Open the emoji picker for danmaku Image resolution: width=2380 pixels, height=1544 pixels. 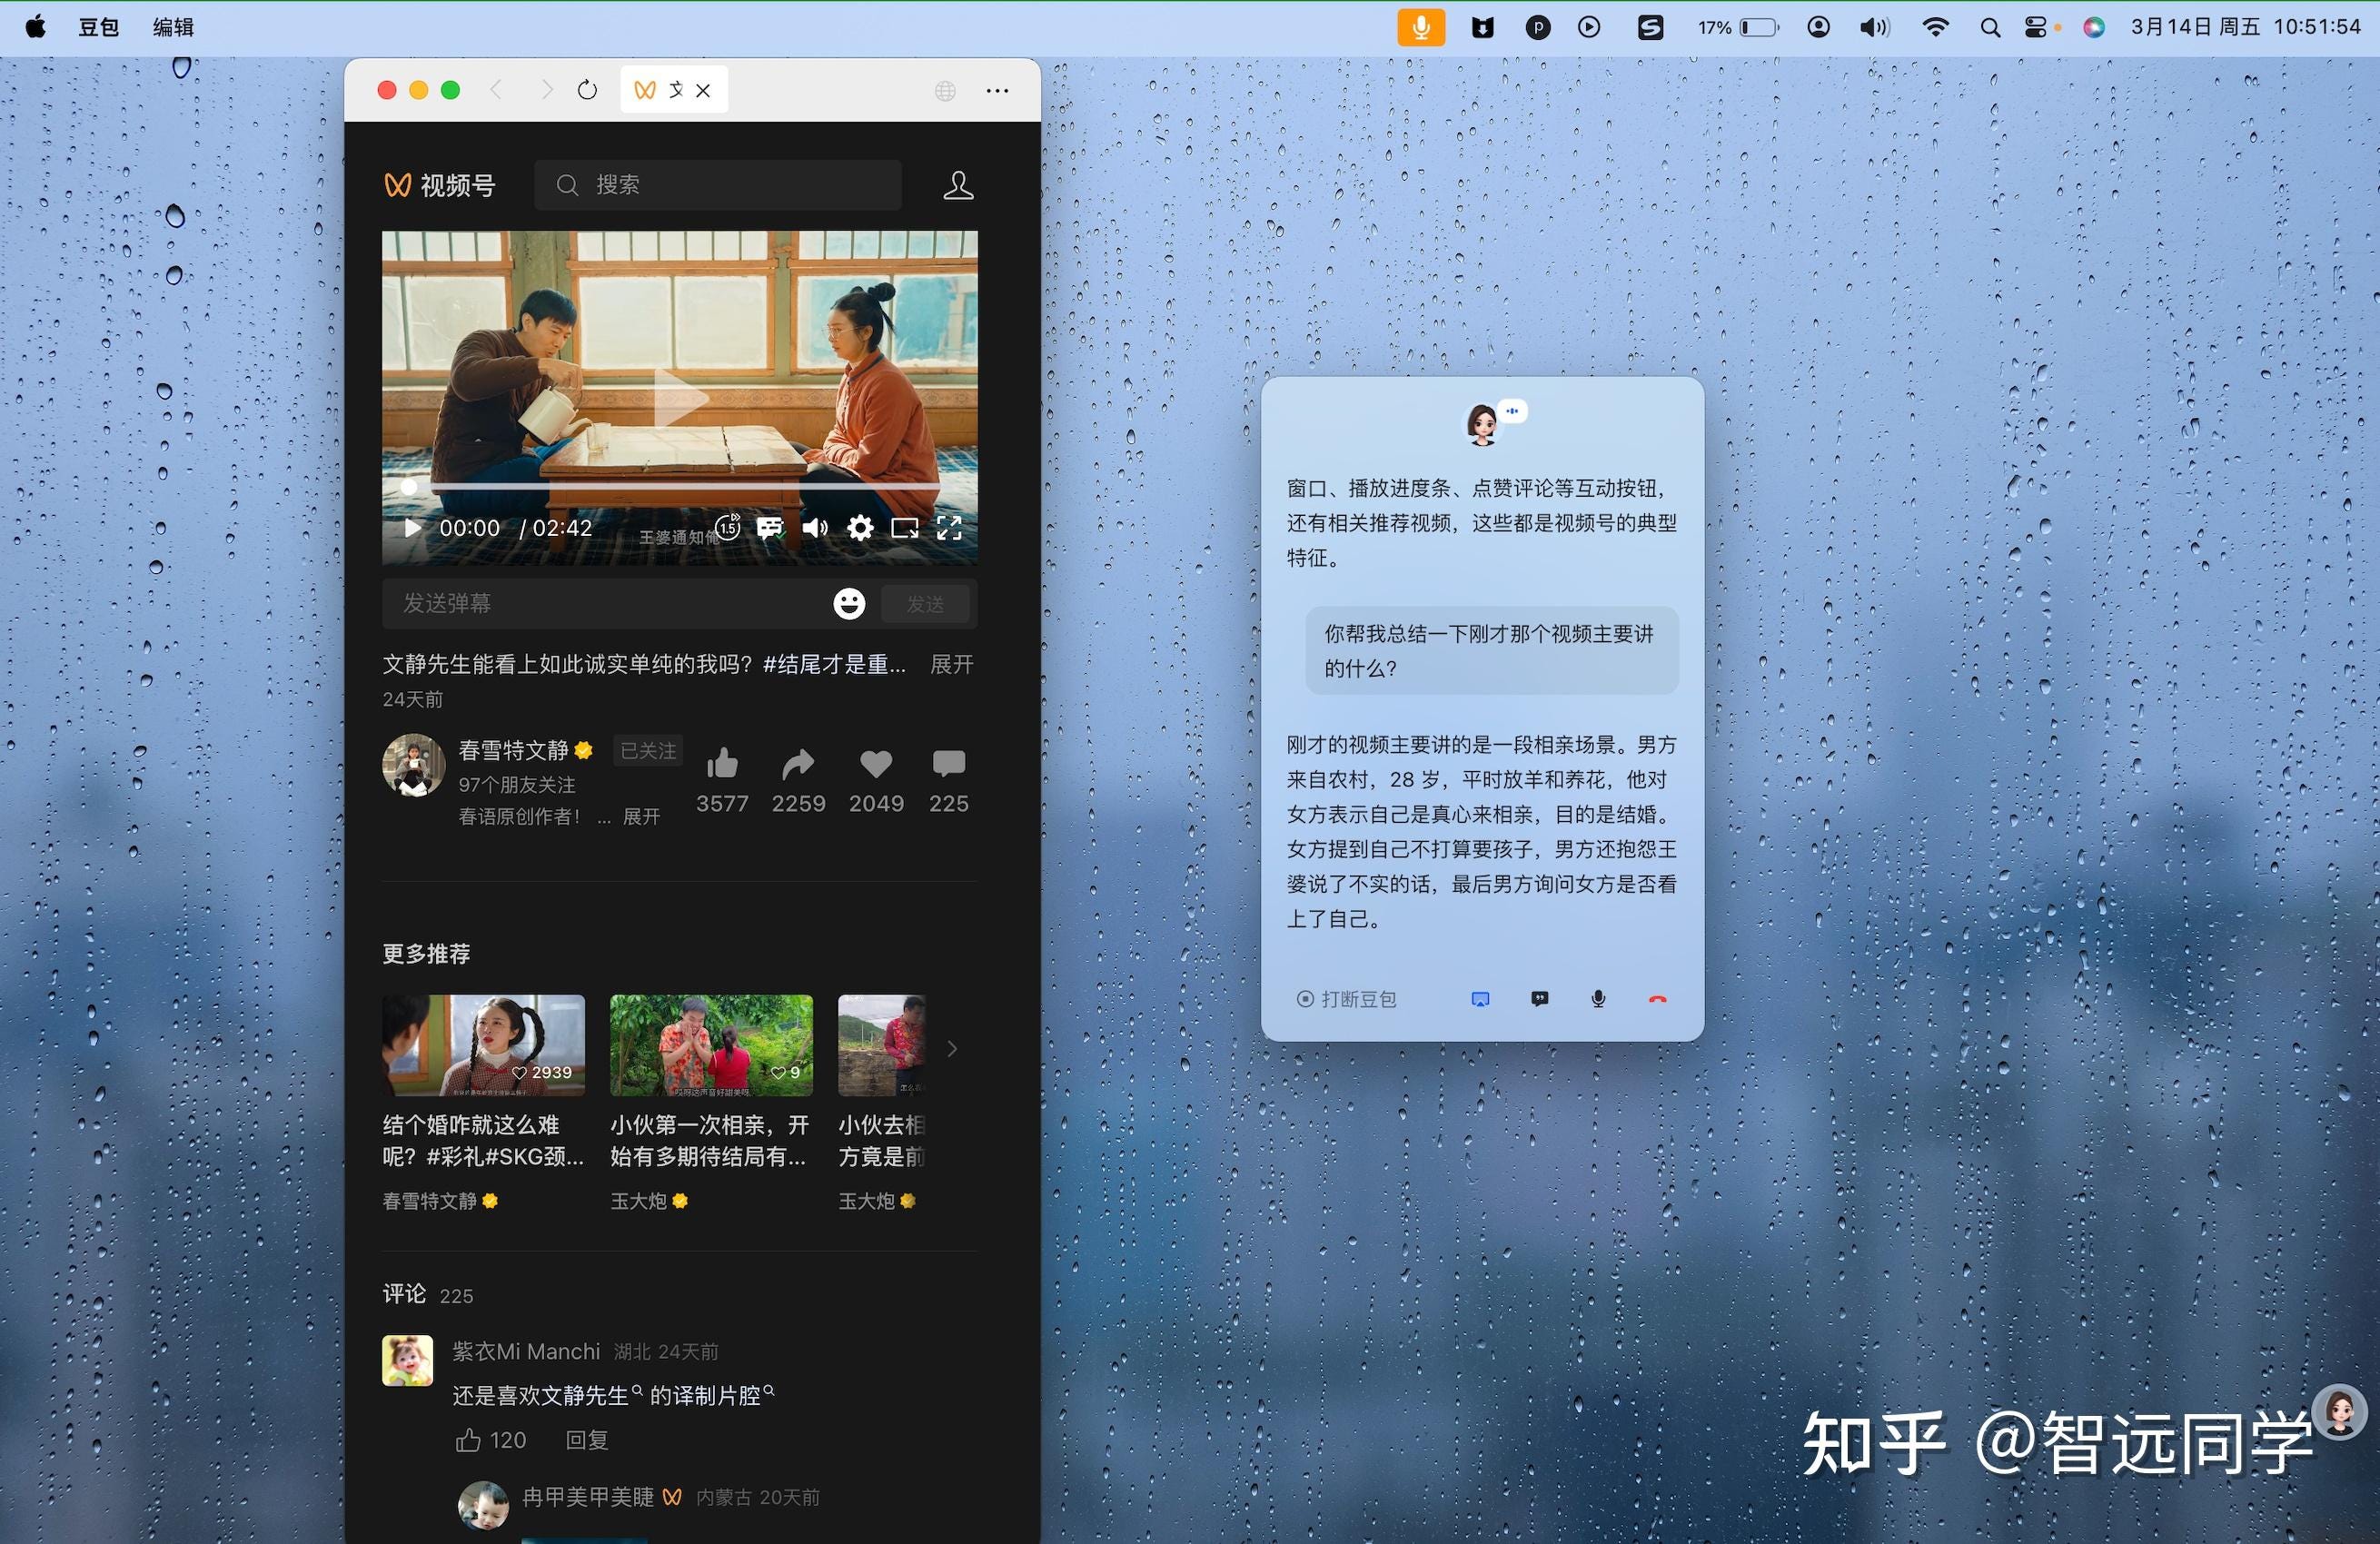click(849, 603)
